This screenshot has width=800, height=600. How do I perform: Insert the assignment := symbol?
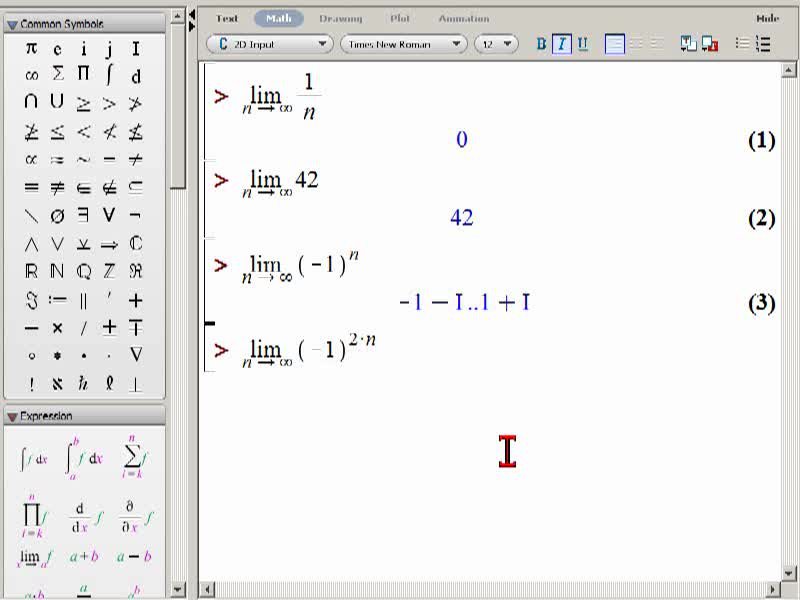click(57, 300)
